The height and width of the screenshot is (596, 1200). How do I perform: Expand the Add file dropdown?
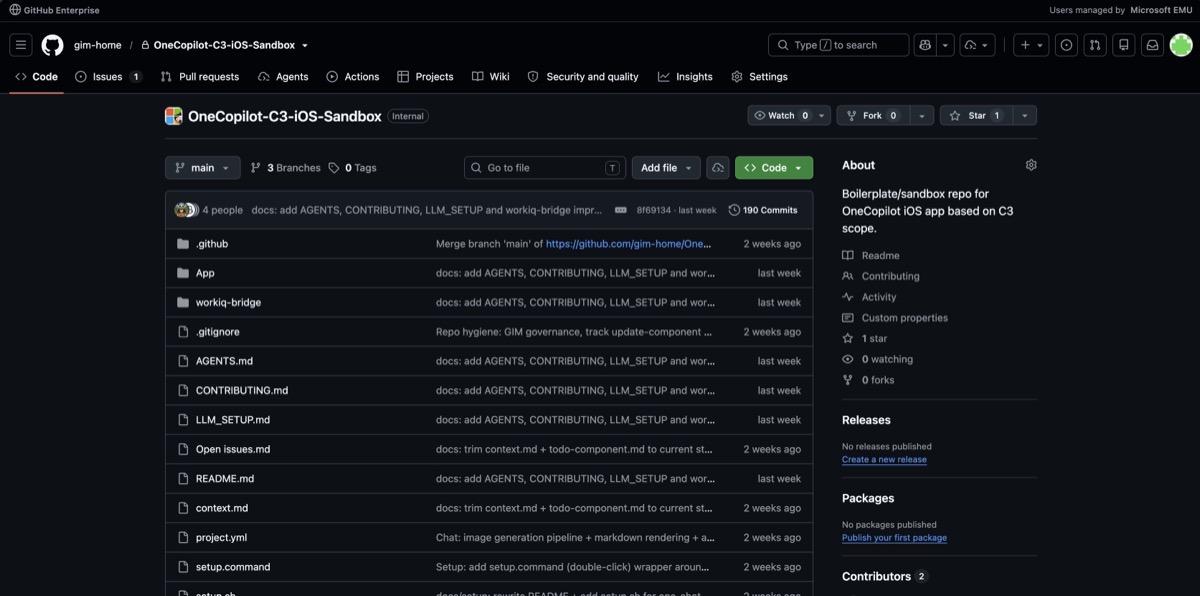coord(666,168)
